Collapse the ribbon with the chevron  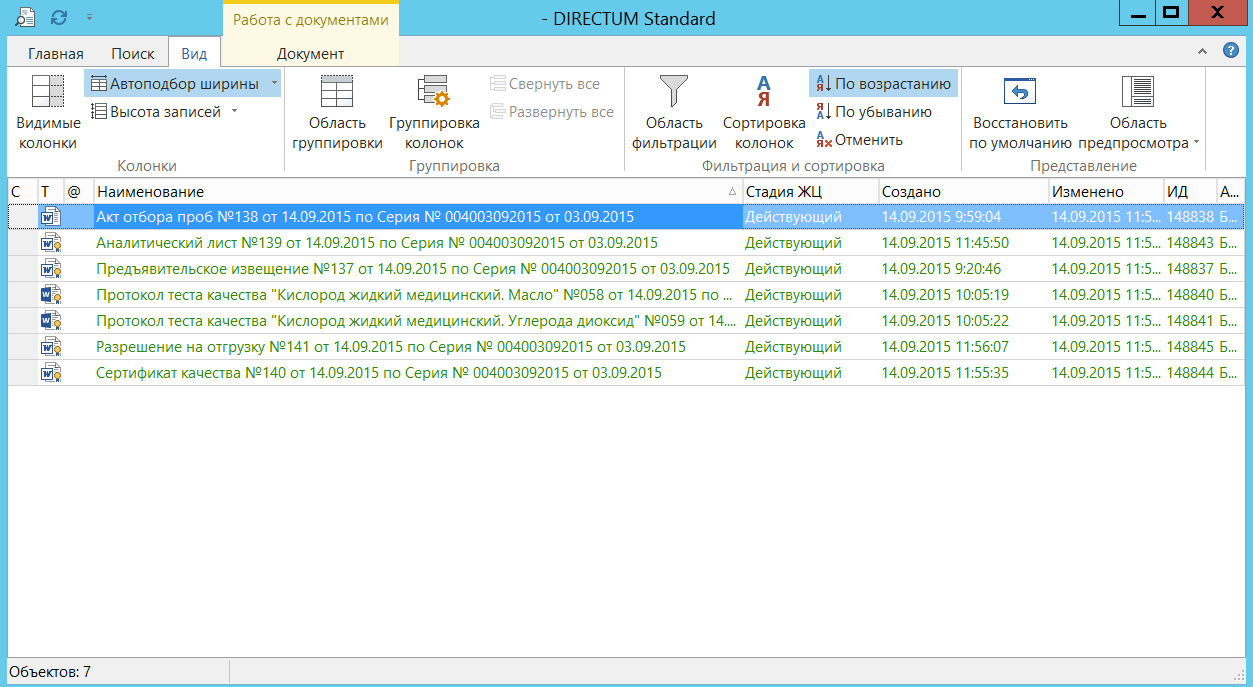click(1203, 50)
